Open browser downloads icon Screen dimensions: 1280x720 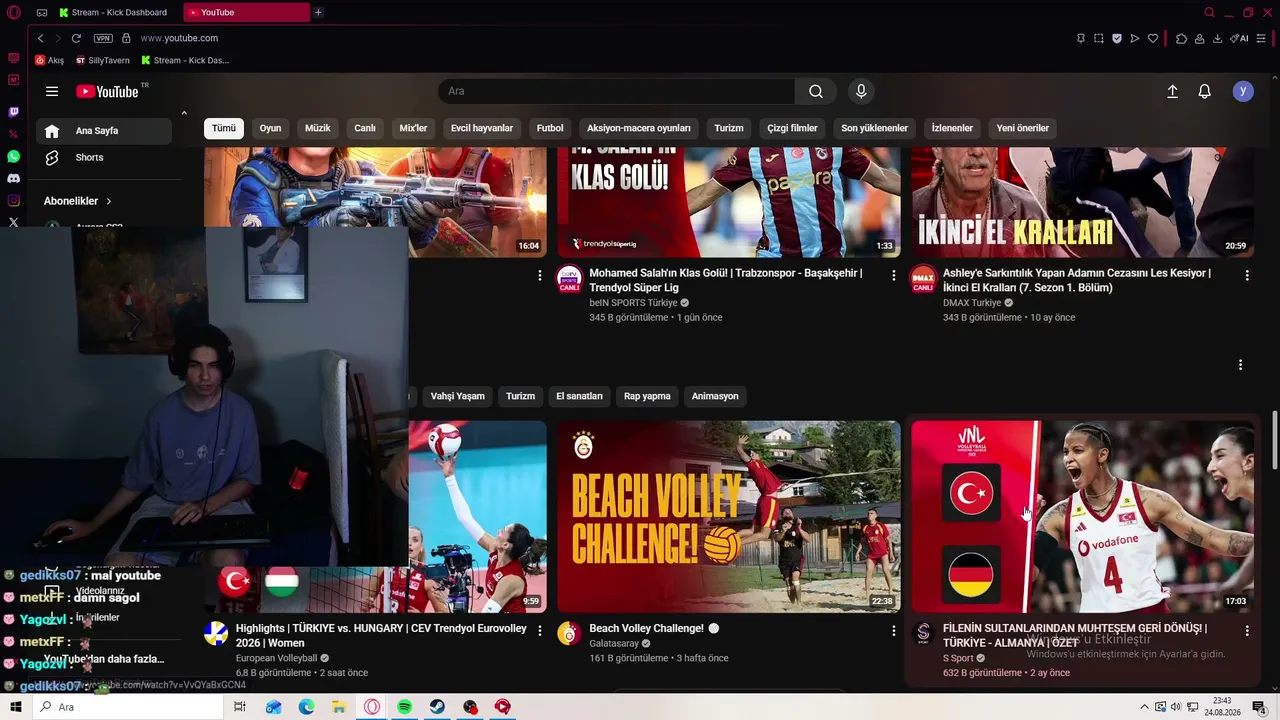(1217, 38)
